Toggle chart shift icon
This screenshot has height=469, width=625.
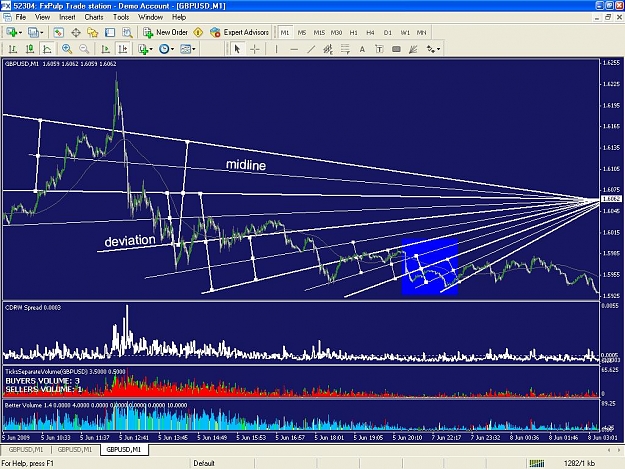point(123,49)
